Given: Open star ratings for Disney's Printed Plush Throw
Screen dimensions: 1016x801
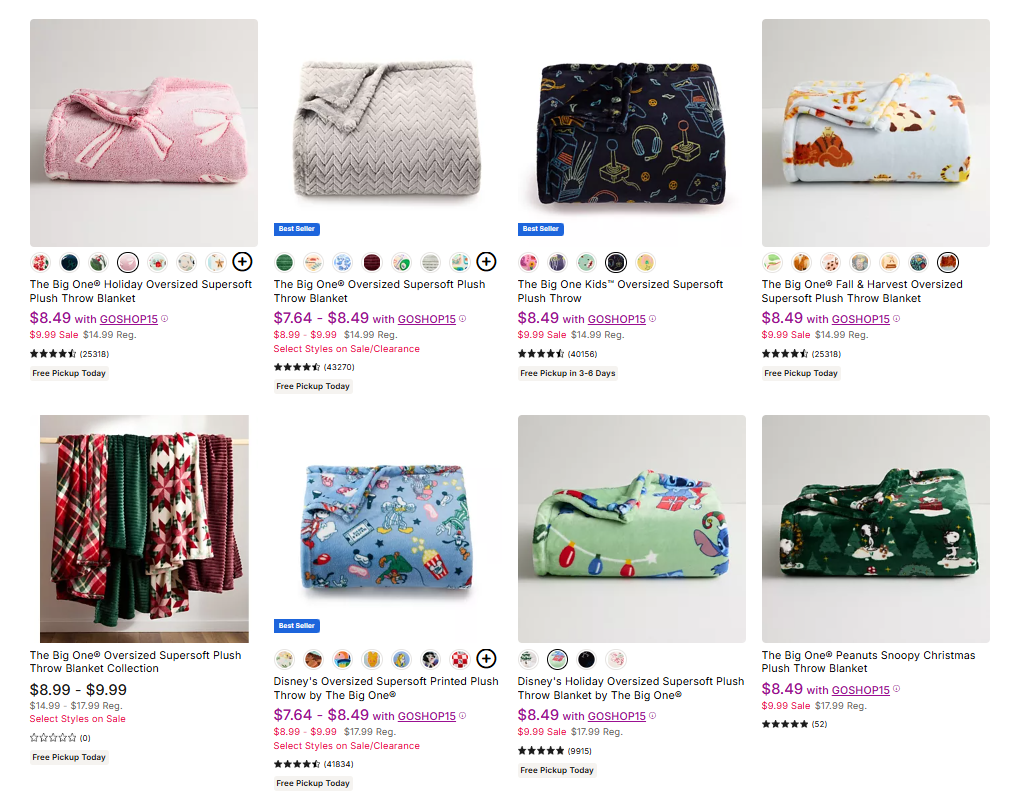Looking at the screenshot, I should [x=297, y=764].
